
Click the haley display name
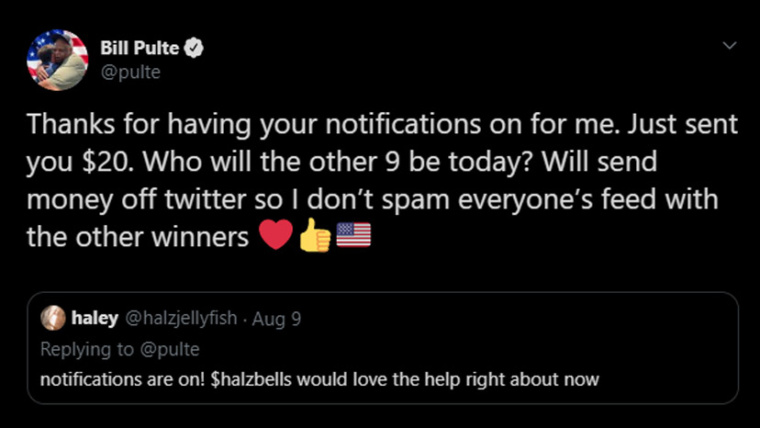click(93, 319)
